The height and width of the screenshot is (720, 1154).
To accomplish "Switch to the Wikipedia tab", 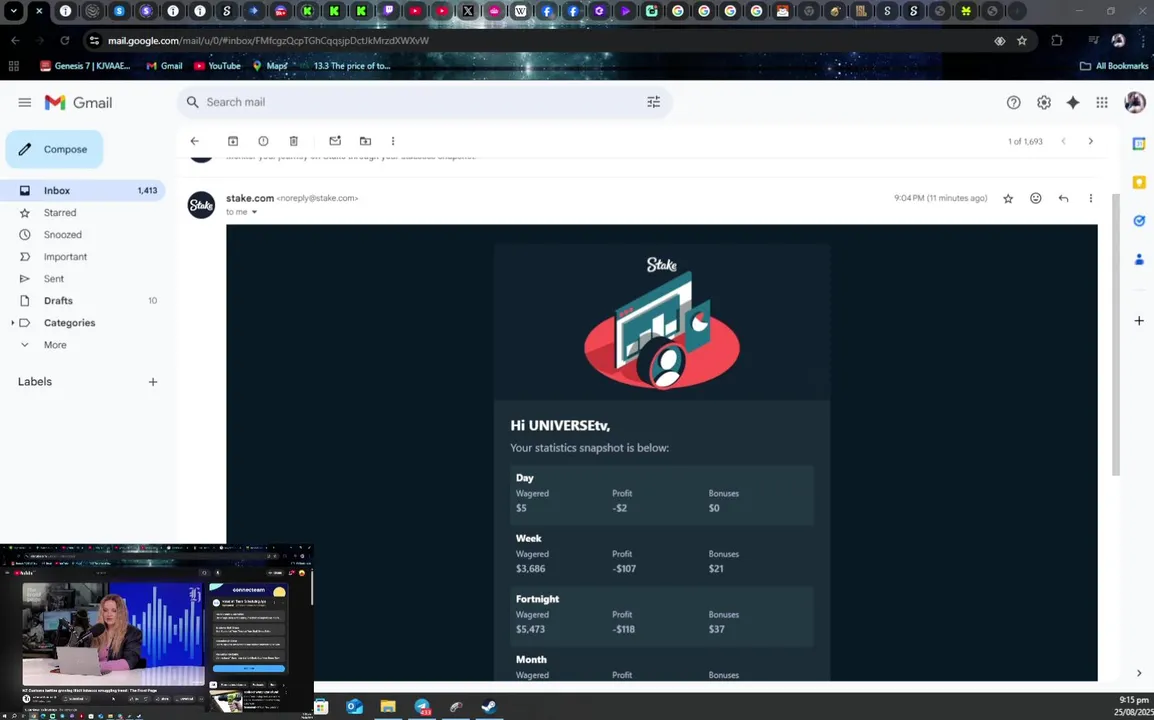I will coord(520,11).
